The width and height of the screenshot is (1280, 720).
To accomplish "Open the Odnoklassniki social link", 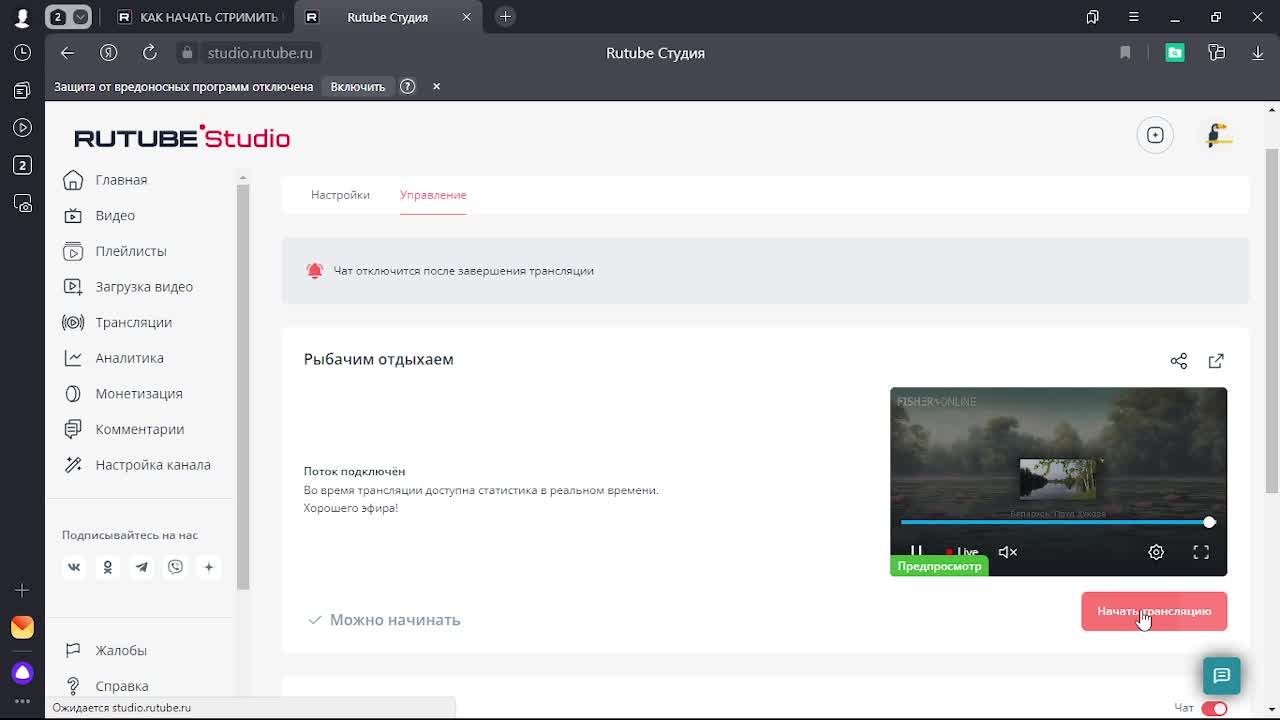I will pos(108,567).
